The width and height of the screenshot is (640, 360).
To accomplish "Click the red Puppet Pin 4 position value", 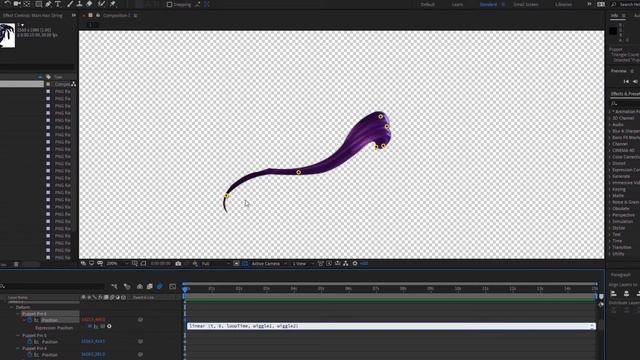I will point(93,320).
